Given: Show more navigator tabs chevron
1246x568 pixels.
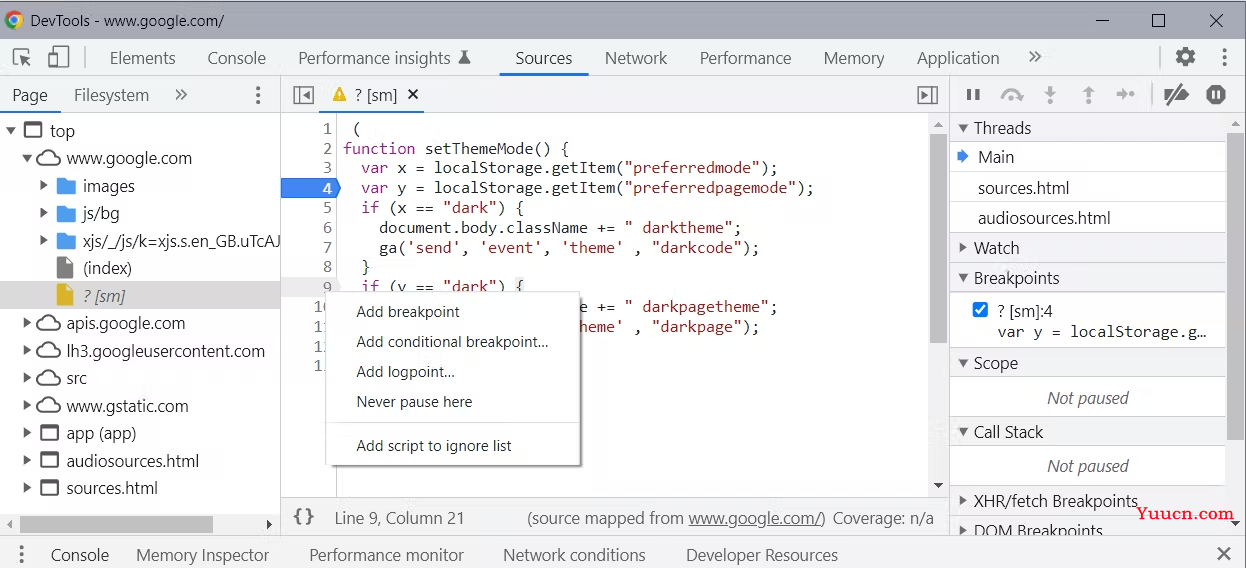Looking at the screenshot, I should [x=181, y=95].
